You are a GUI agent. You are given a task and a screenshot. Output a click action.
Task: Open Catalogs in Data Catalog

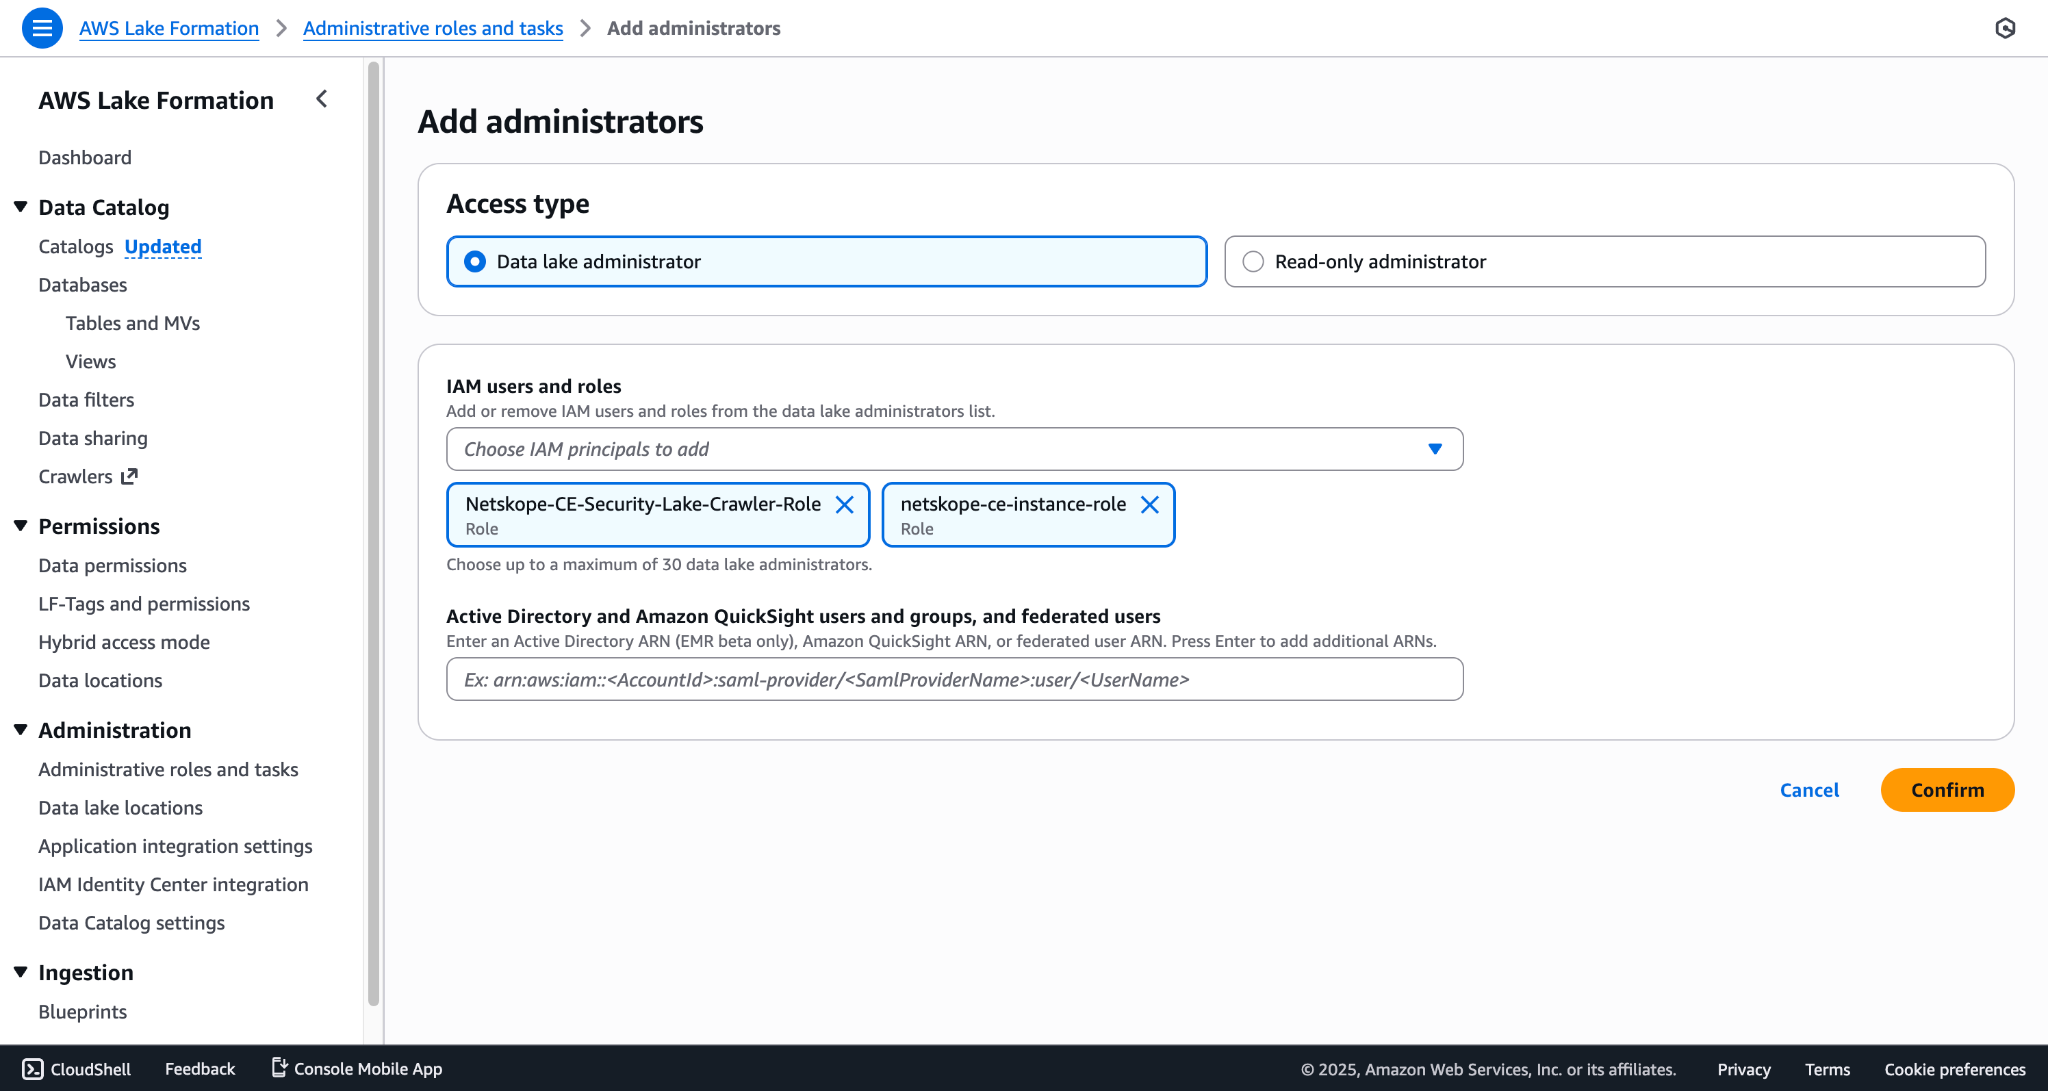click(76, 247)
